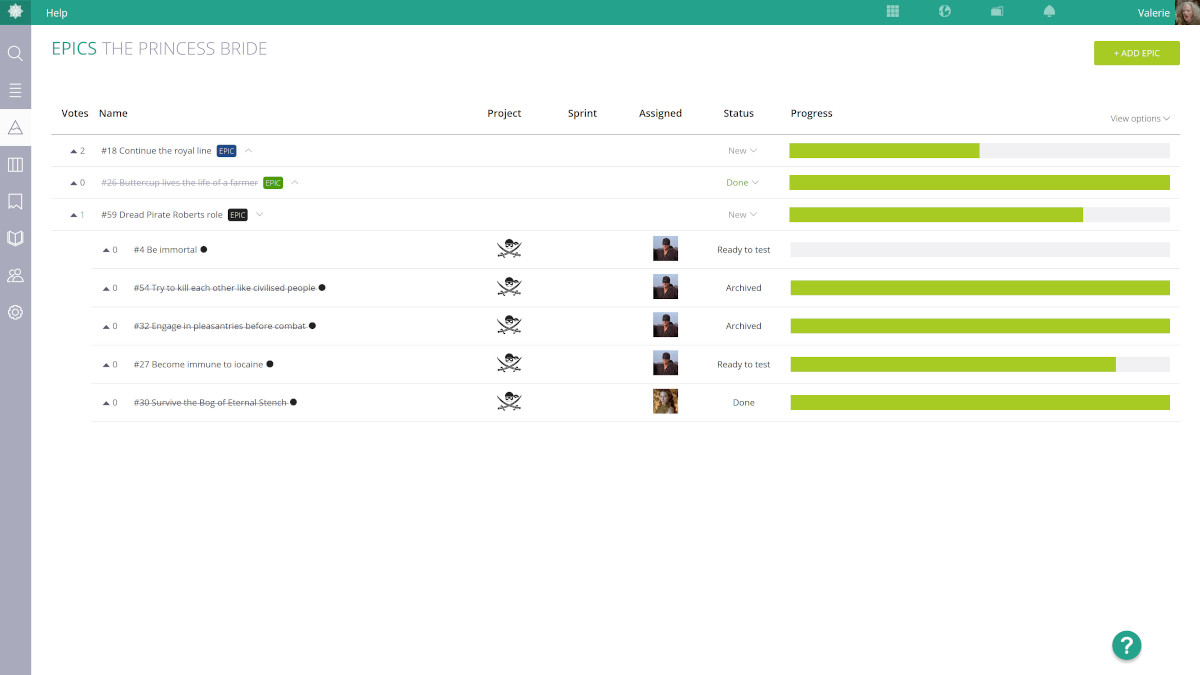The height and width of the screenshot is (675, 1200).
Task: Click the folder card icon in header
Action: 997,12
